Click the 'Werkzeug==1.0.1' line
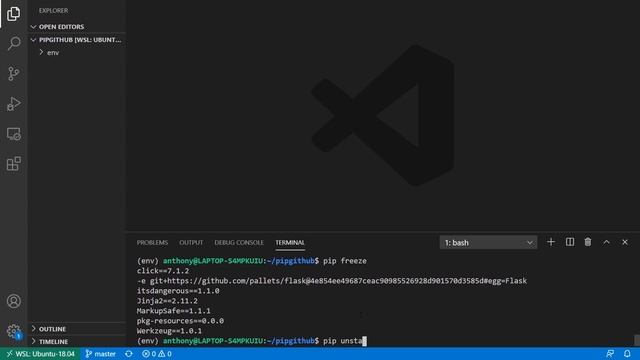Viewport: 640px width, 360px height. (169, 331)
